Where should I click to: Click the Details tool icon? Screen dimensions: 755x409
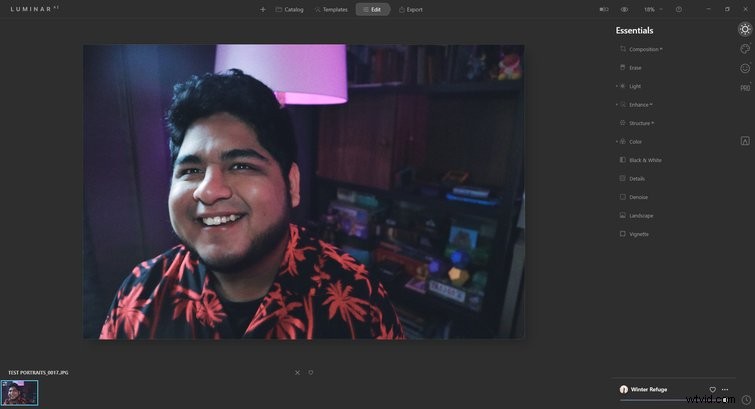pos(623,178)
